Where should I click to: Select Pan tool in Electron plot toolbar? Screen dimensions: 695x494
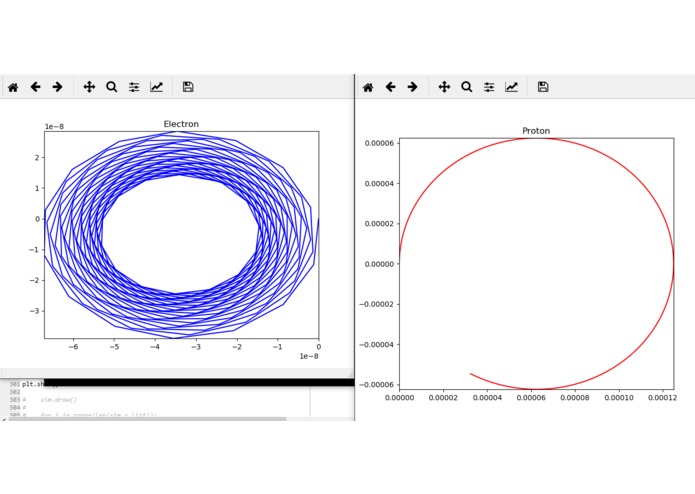[89, 87]
